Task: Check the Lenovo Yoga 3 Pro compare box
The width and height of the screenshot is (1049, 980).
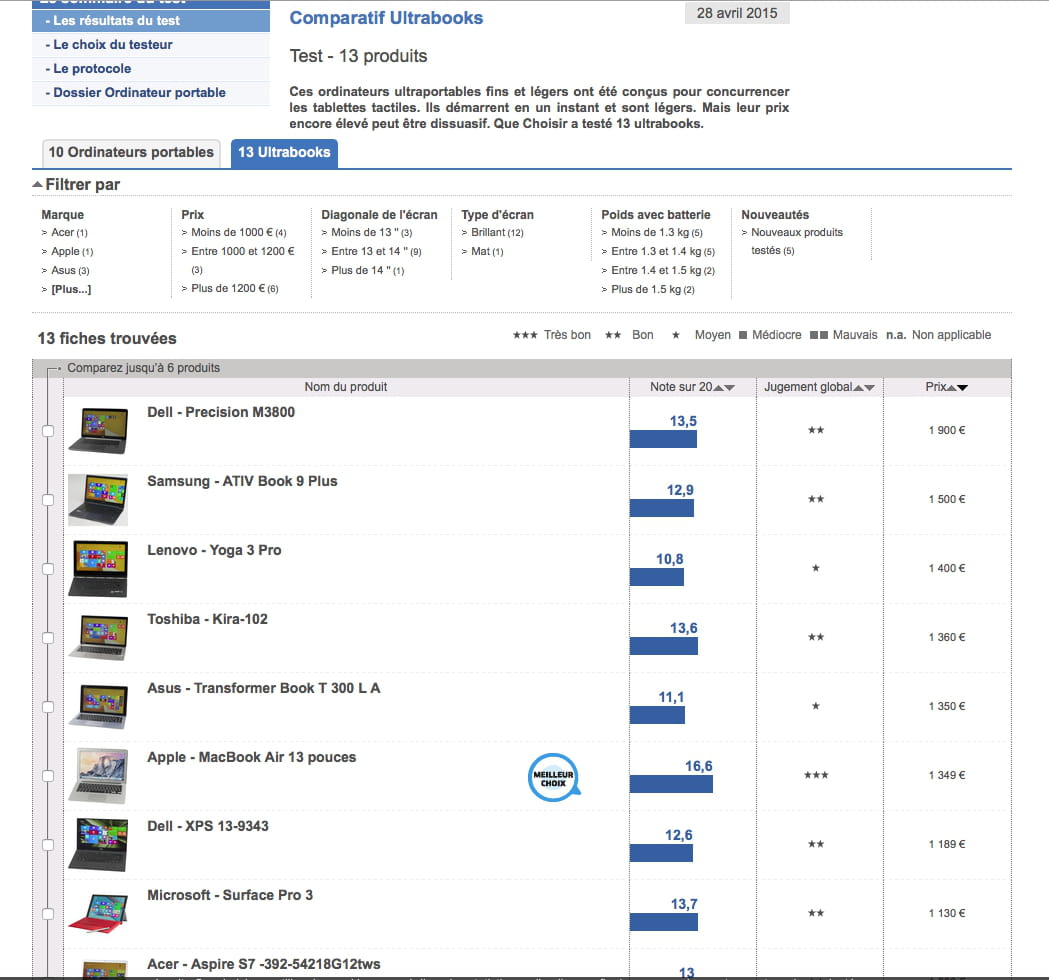Action: (x=48, y=569)
